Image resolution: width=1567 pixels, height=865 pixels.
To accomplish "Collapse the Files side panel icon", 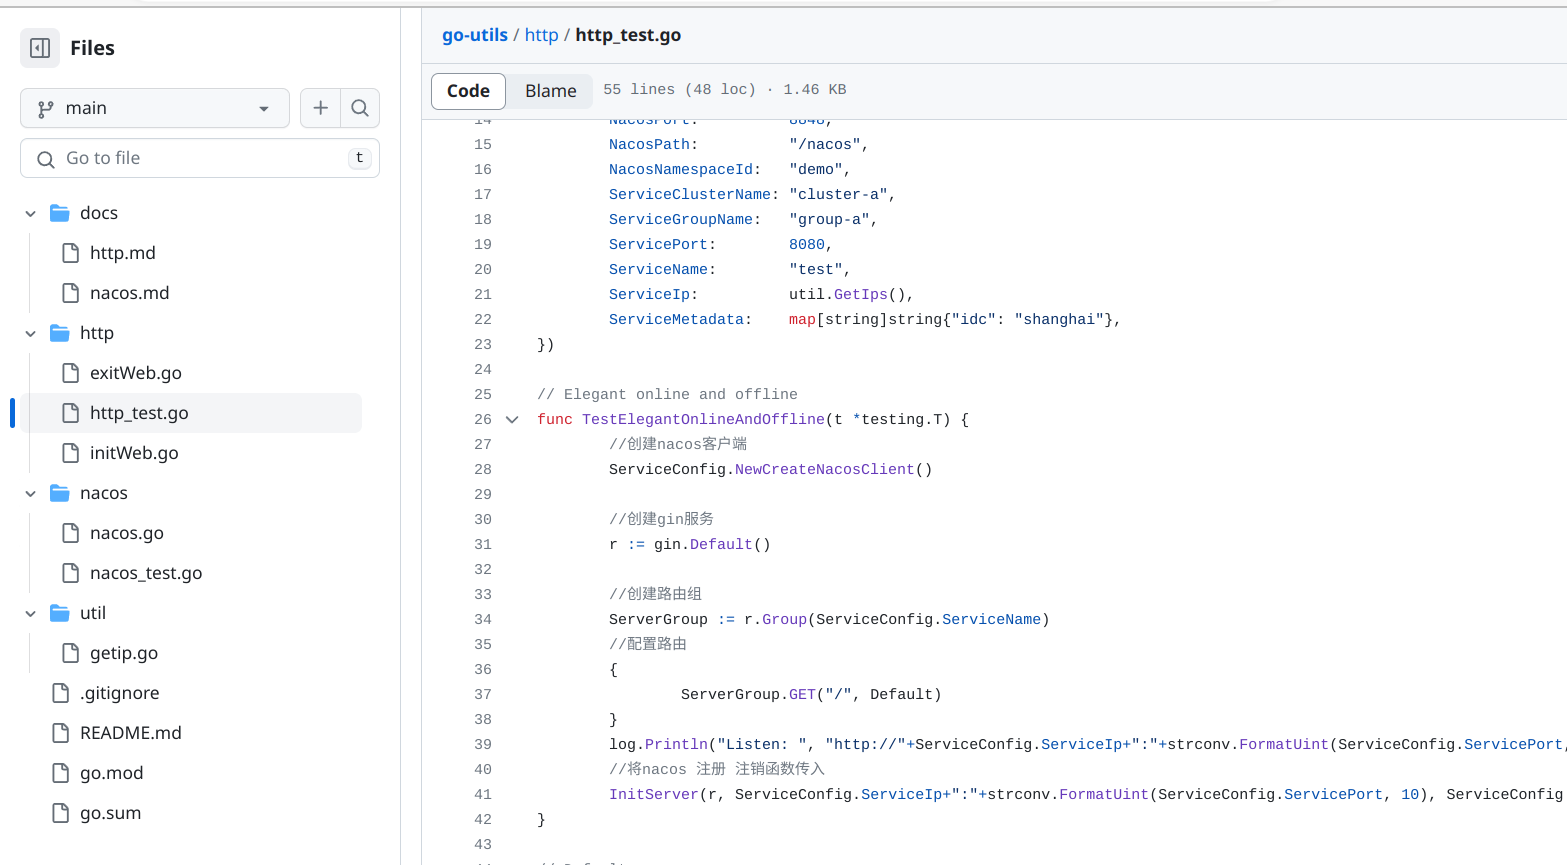I will [x=40, y=48].
